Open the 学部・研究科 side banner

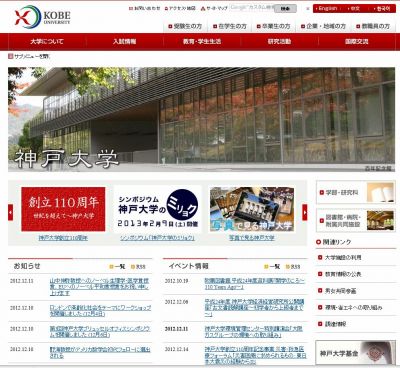click(x=355, y=192)
